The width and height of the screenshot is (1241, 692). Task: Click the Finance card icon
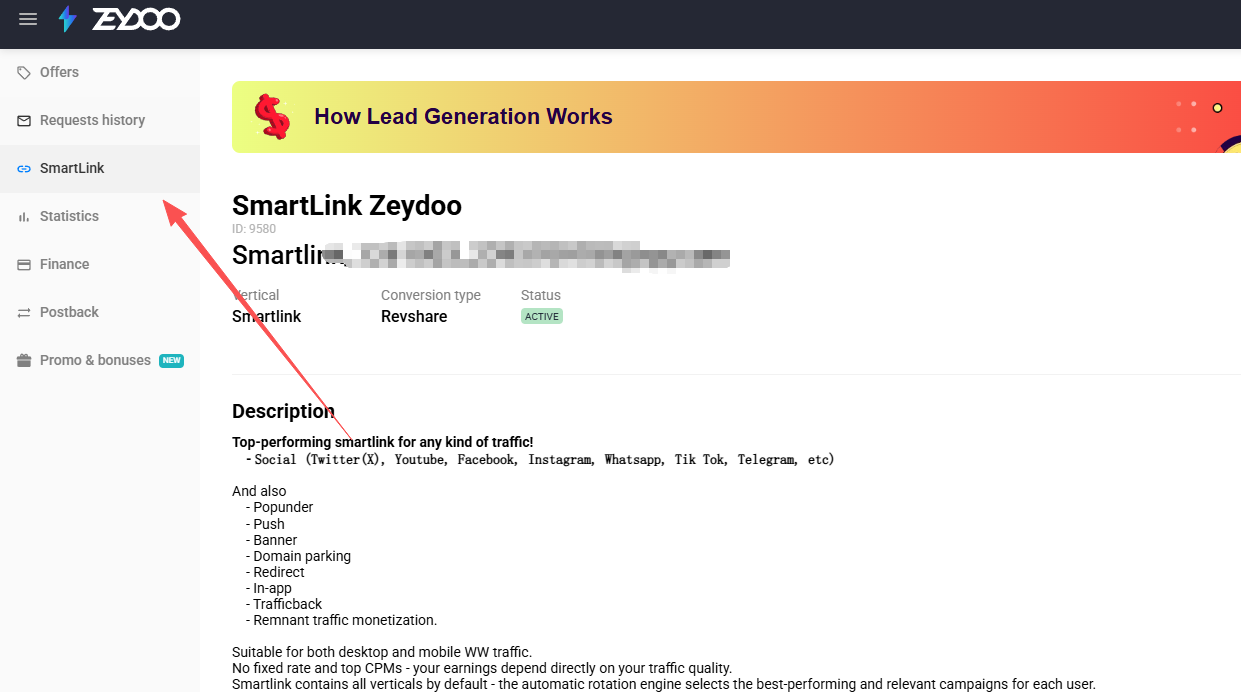point(24,264)
